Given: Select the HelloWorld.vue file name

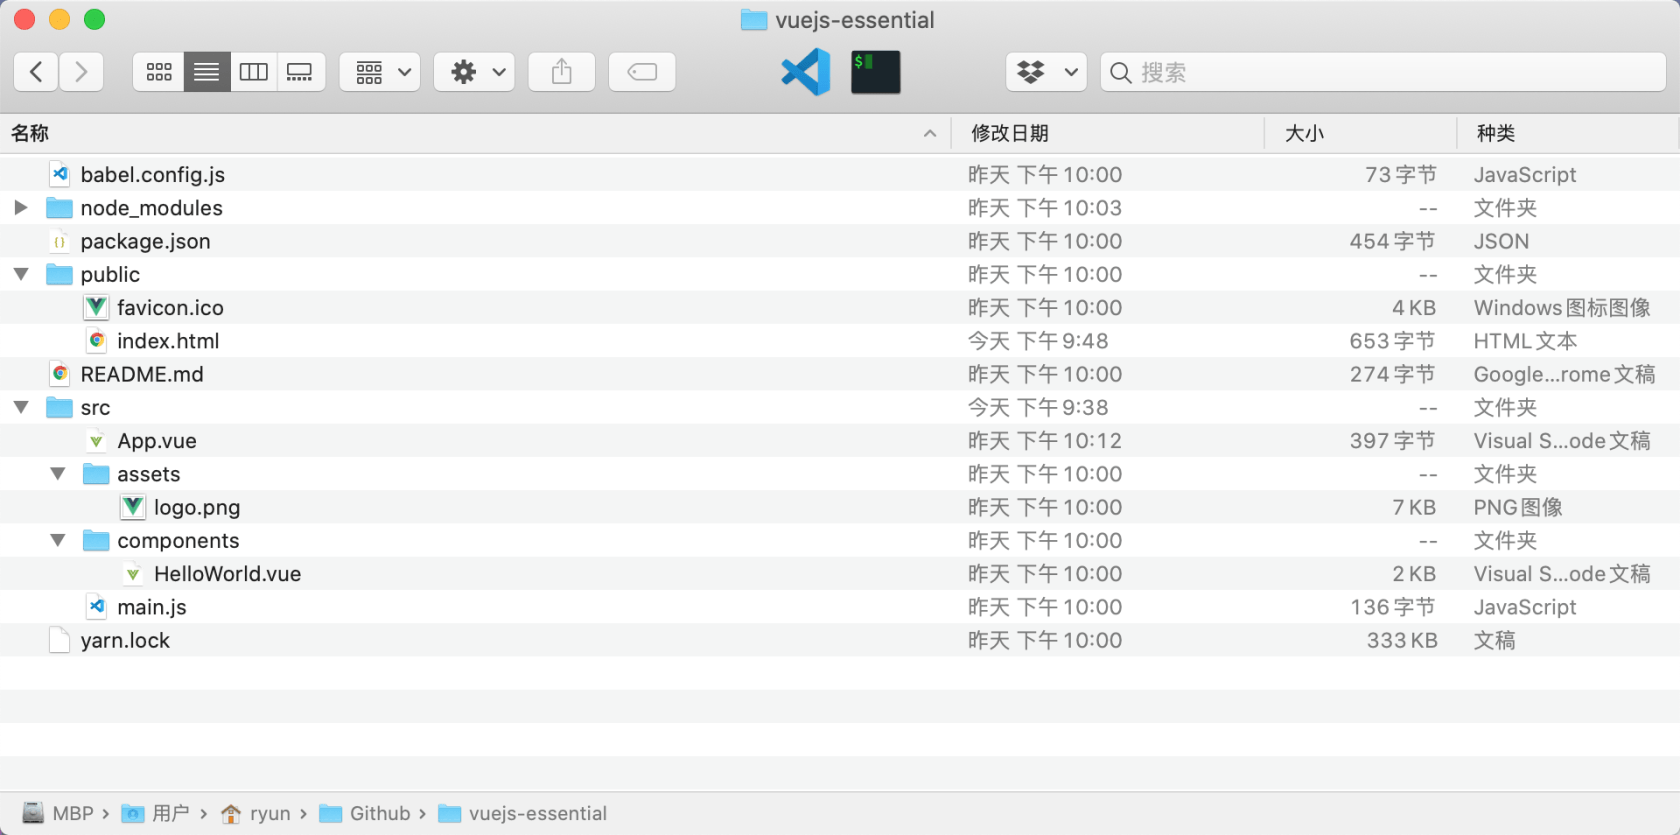Looking at the screenshot, I should click(228, 574).
